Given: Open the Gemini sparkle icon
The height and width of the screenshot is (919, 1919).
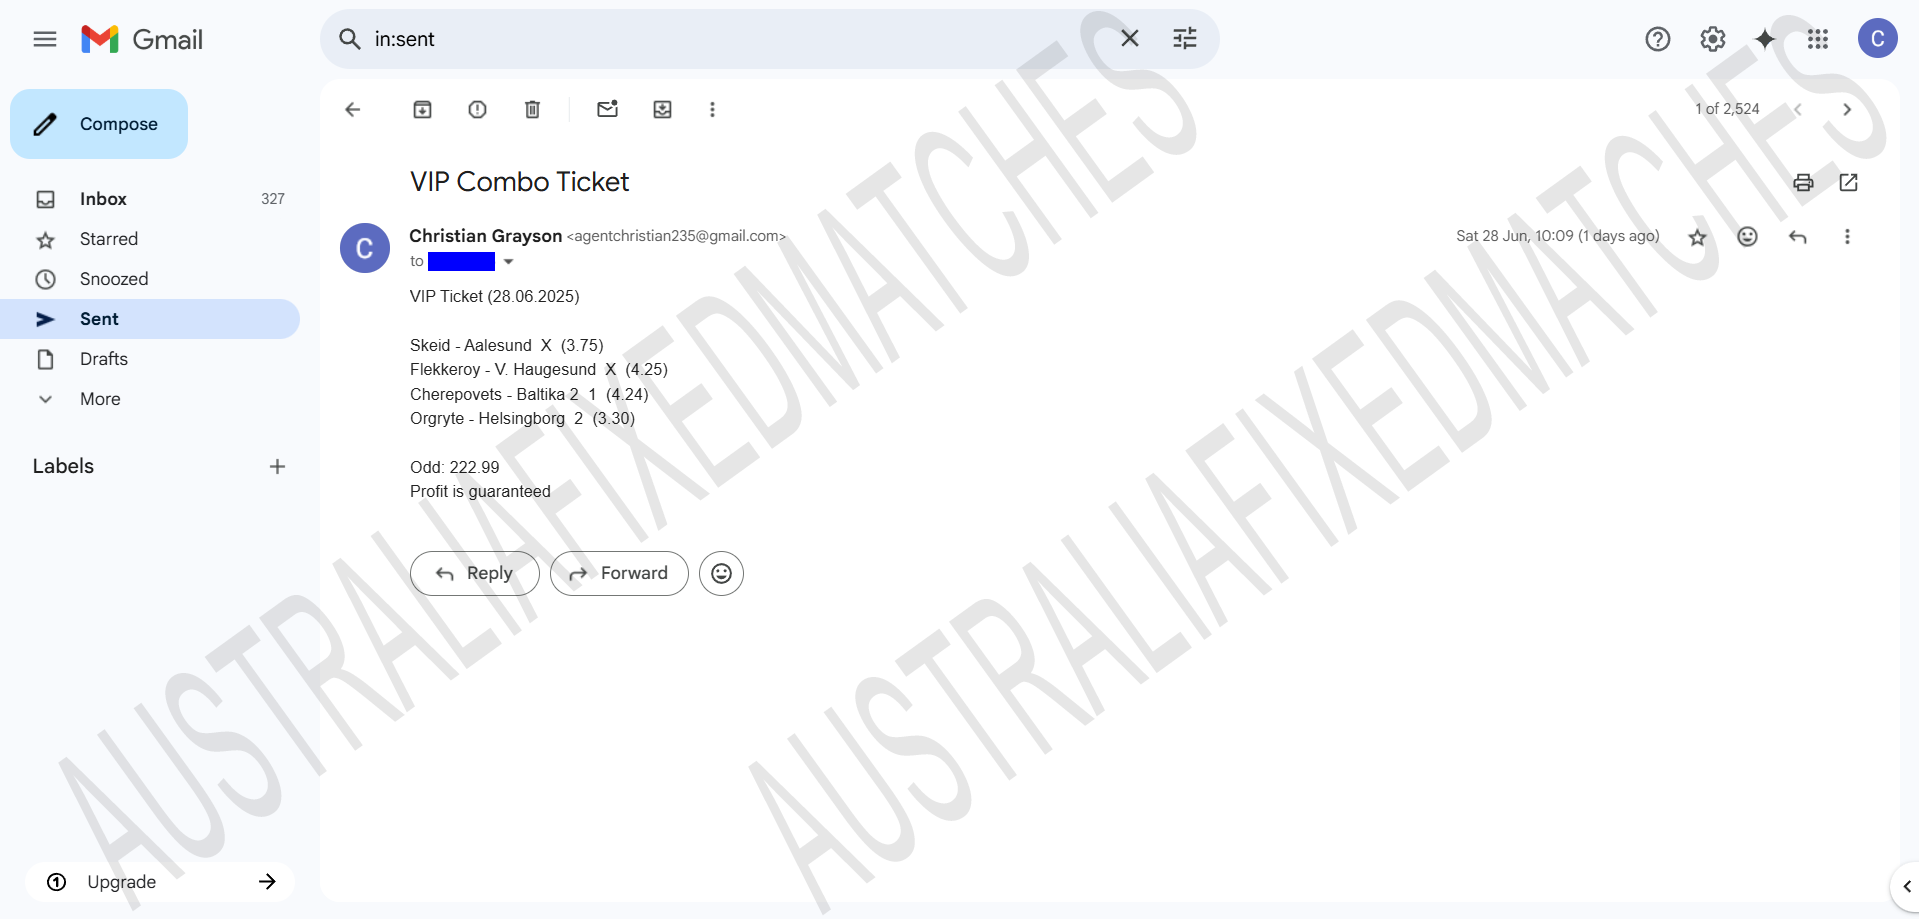Looking at the screenshot, I should [x=1765, y=39].
